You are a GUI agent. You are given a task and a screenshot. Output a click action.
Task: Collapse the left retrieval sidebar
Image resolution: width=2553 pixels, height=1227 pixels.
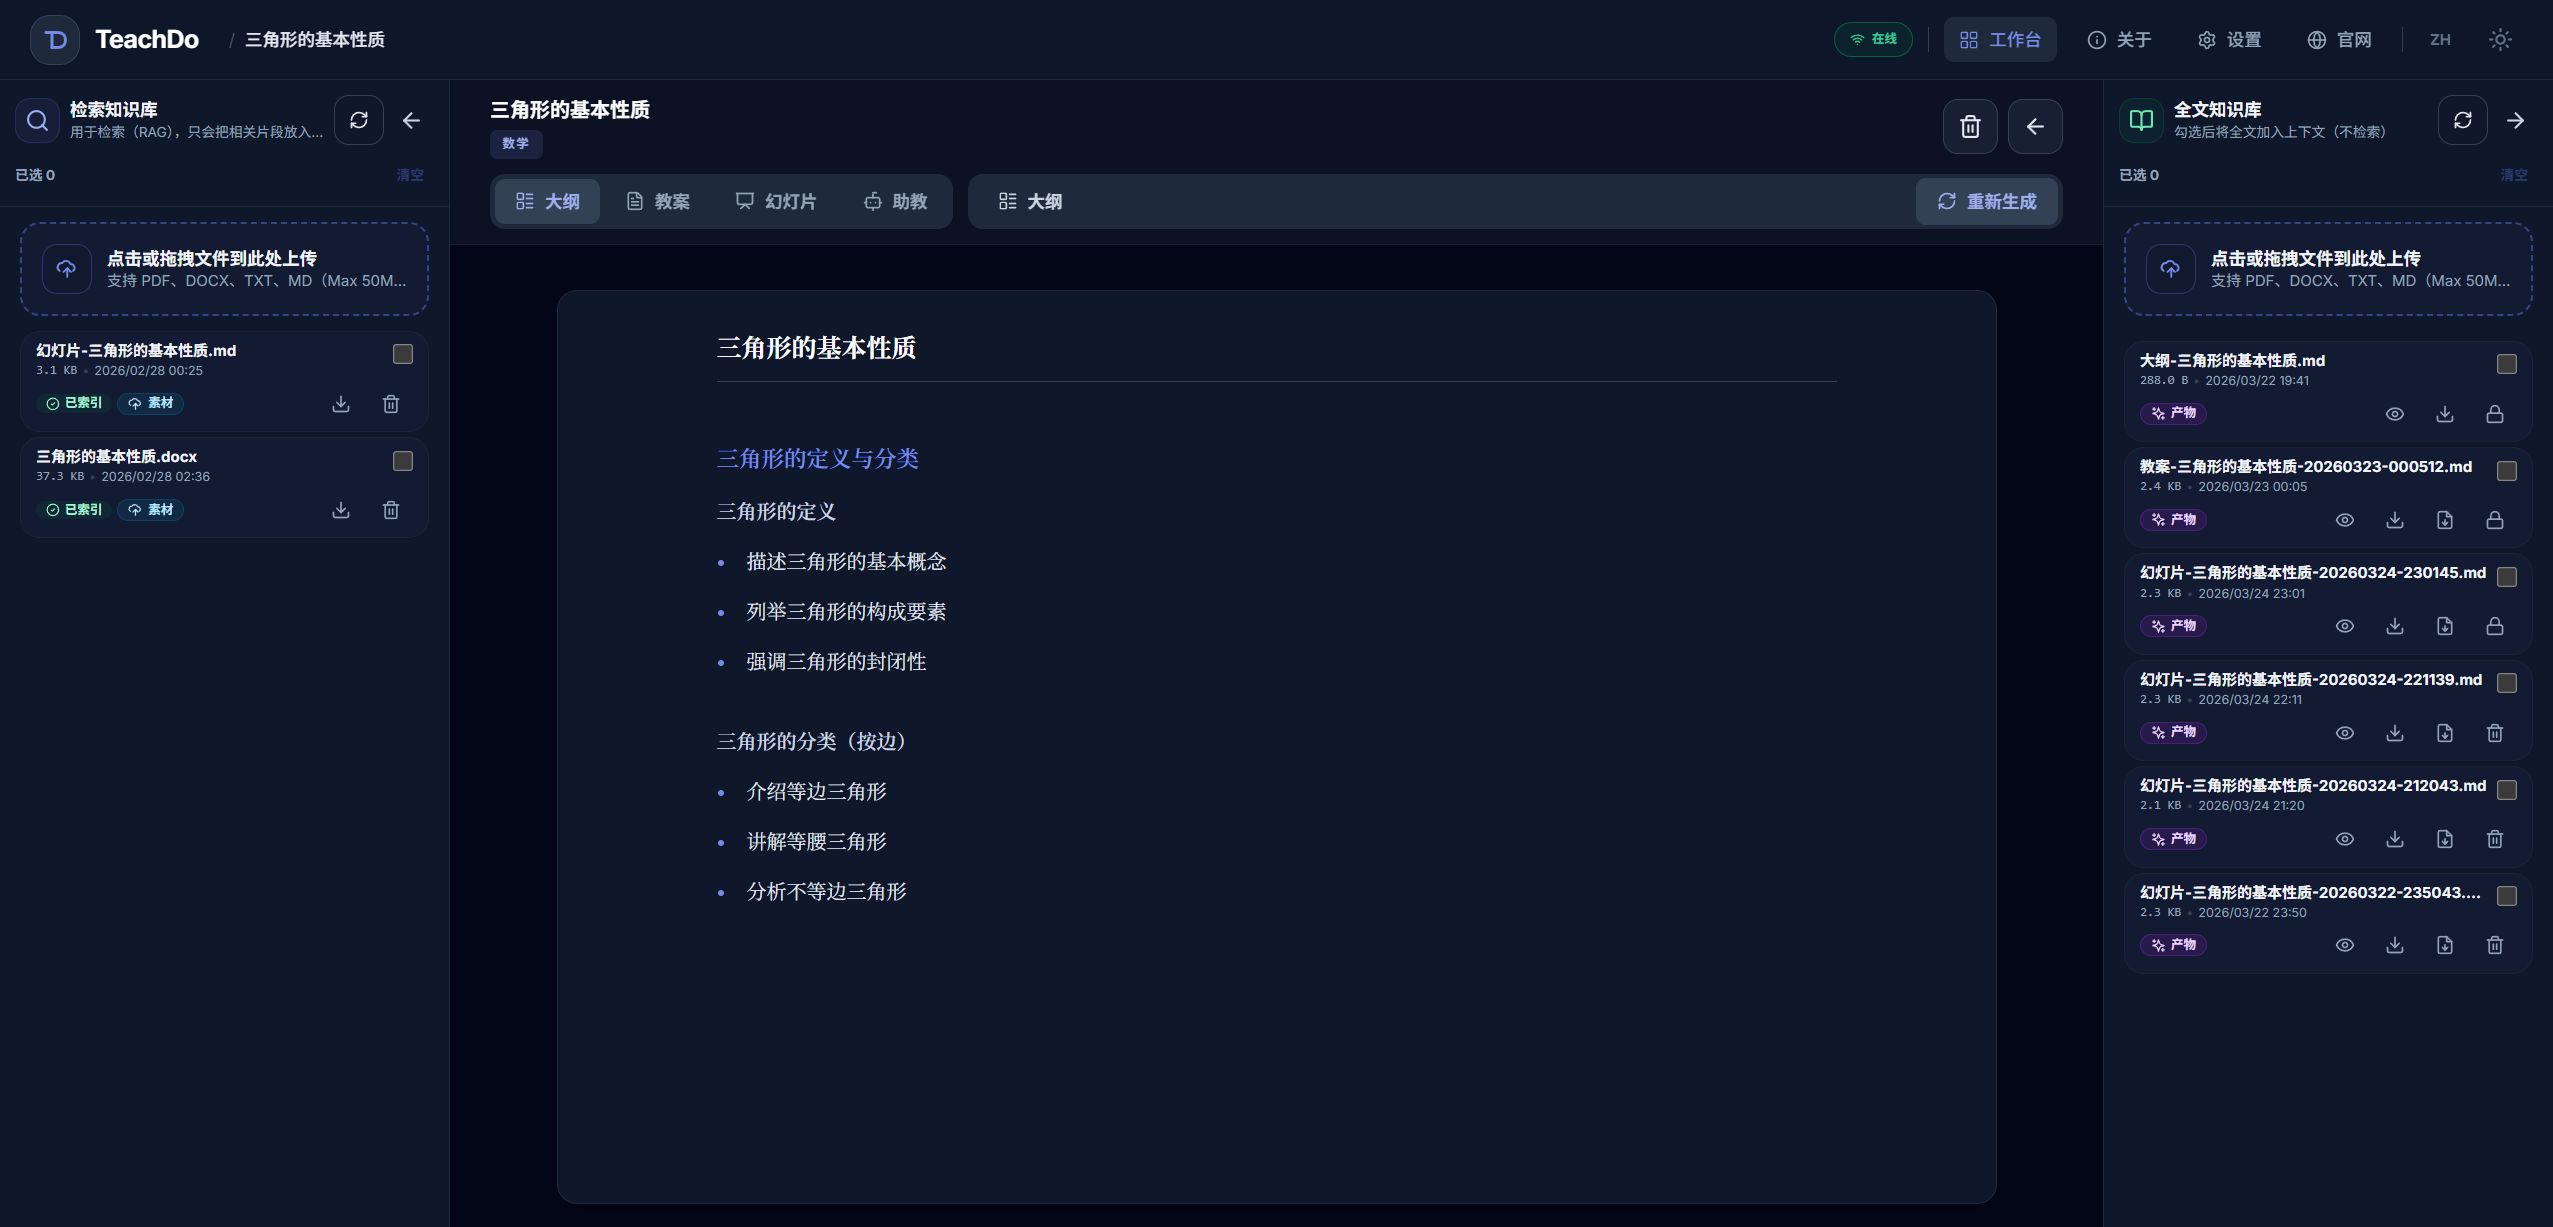coord(411,120)
